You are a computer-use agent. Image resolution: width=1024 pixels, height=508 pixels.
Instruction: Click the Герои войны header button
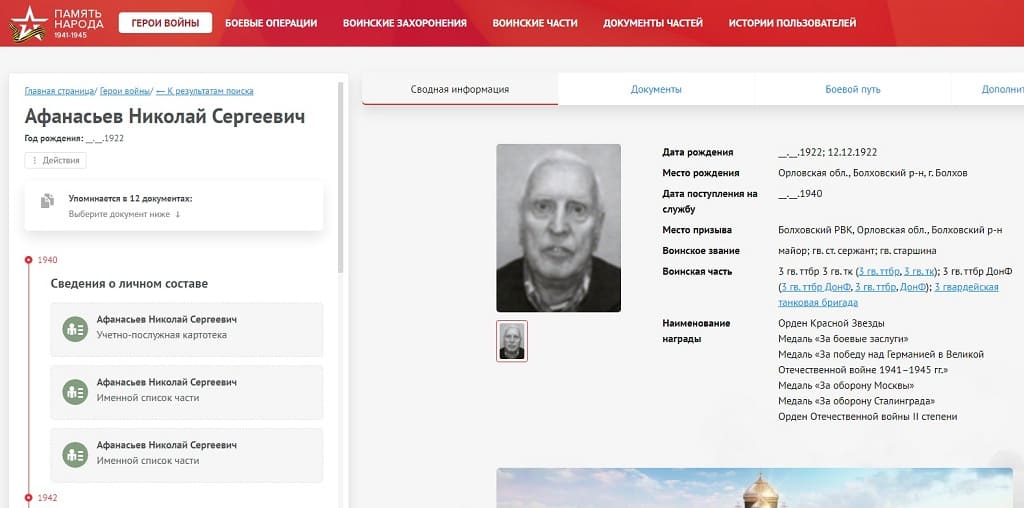(x=165, y=23)
